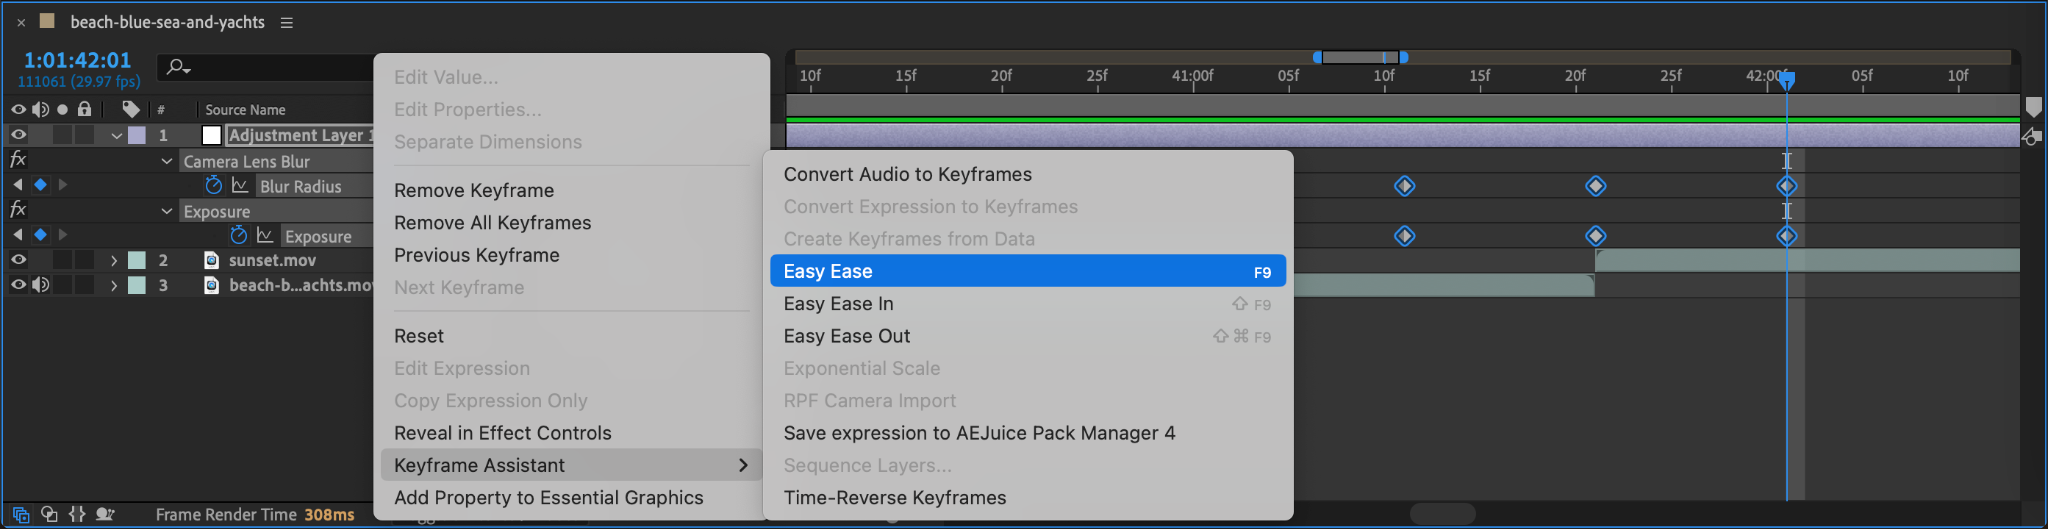The width and height of the screenshot is (2048, 529).
Task: Collapse the Camera Lens Blur effect
Action: pos(167,161)
